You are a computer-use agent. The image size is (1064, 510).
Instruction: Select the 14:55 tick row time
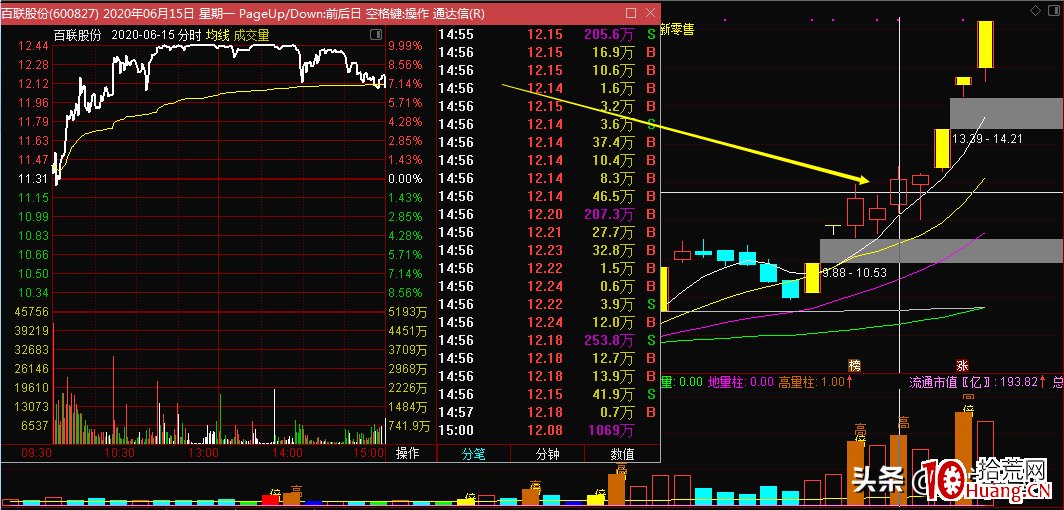[x=456, y=34]
